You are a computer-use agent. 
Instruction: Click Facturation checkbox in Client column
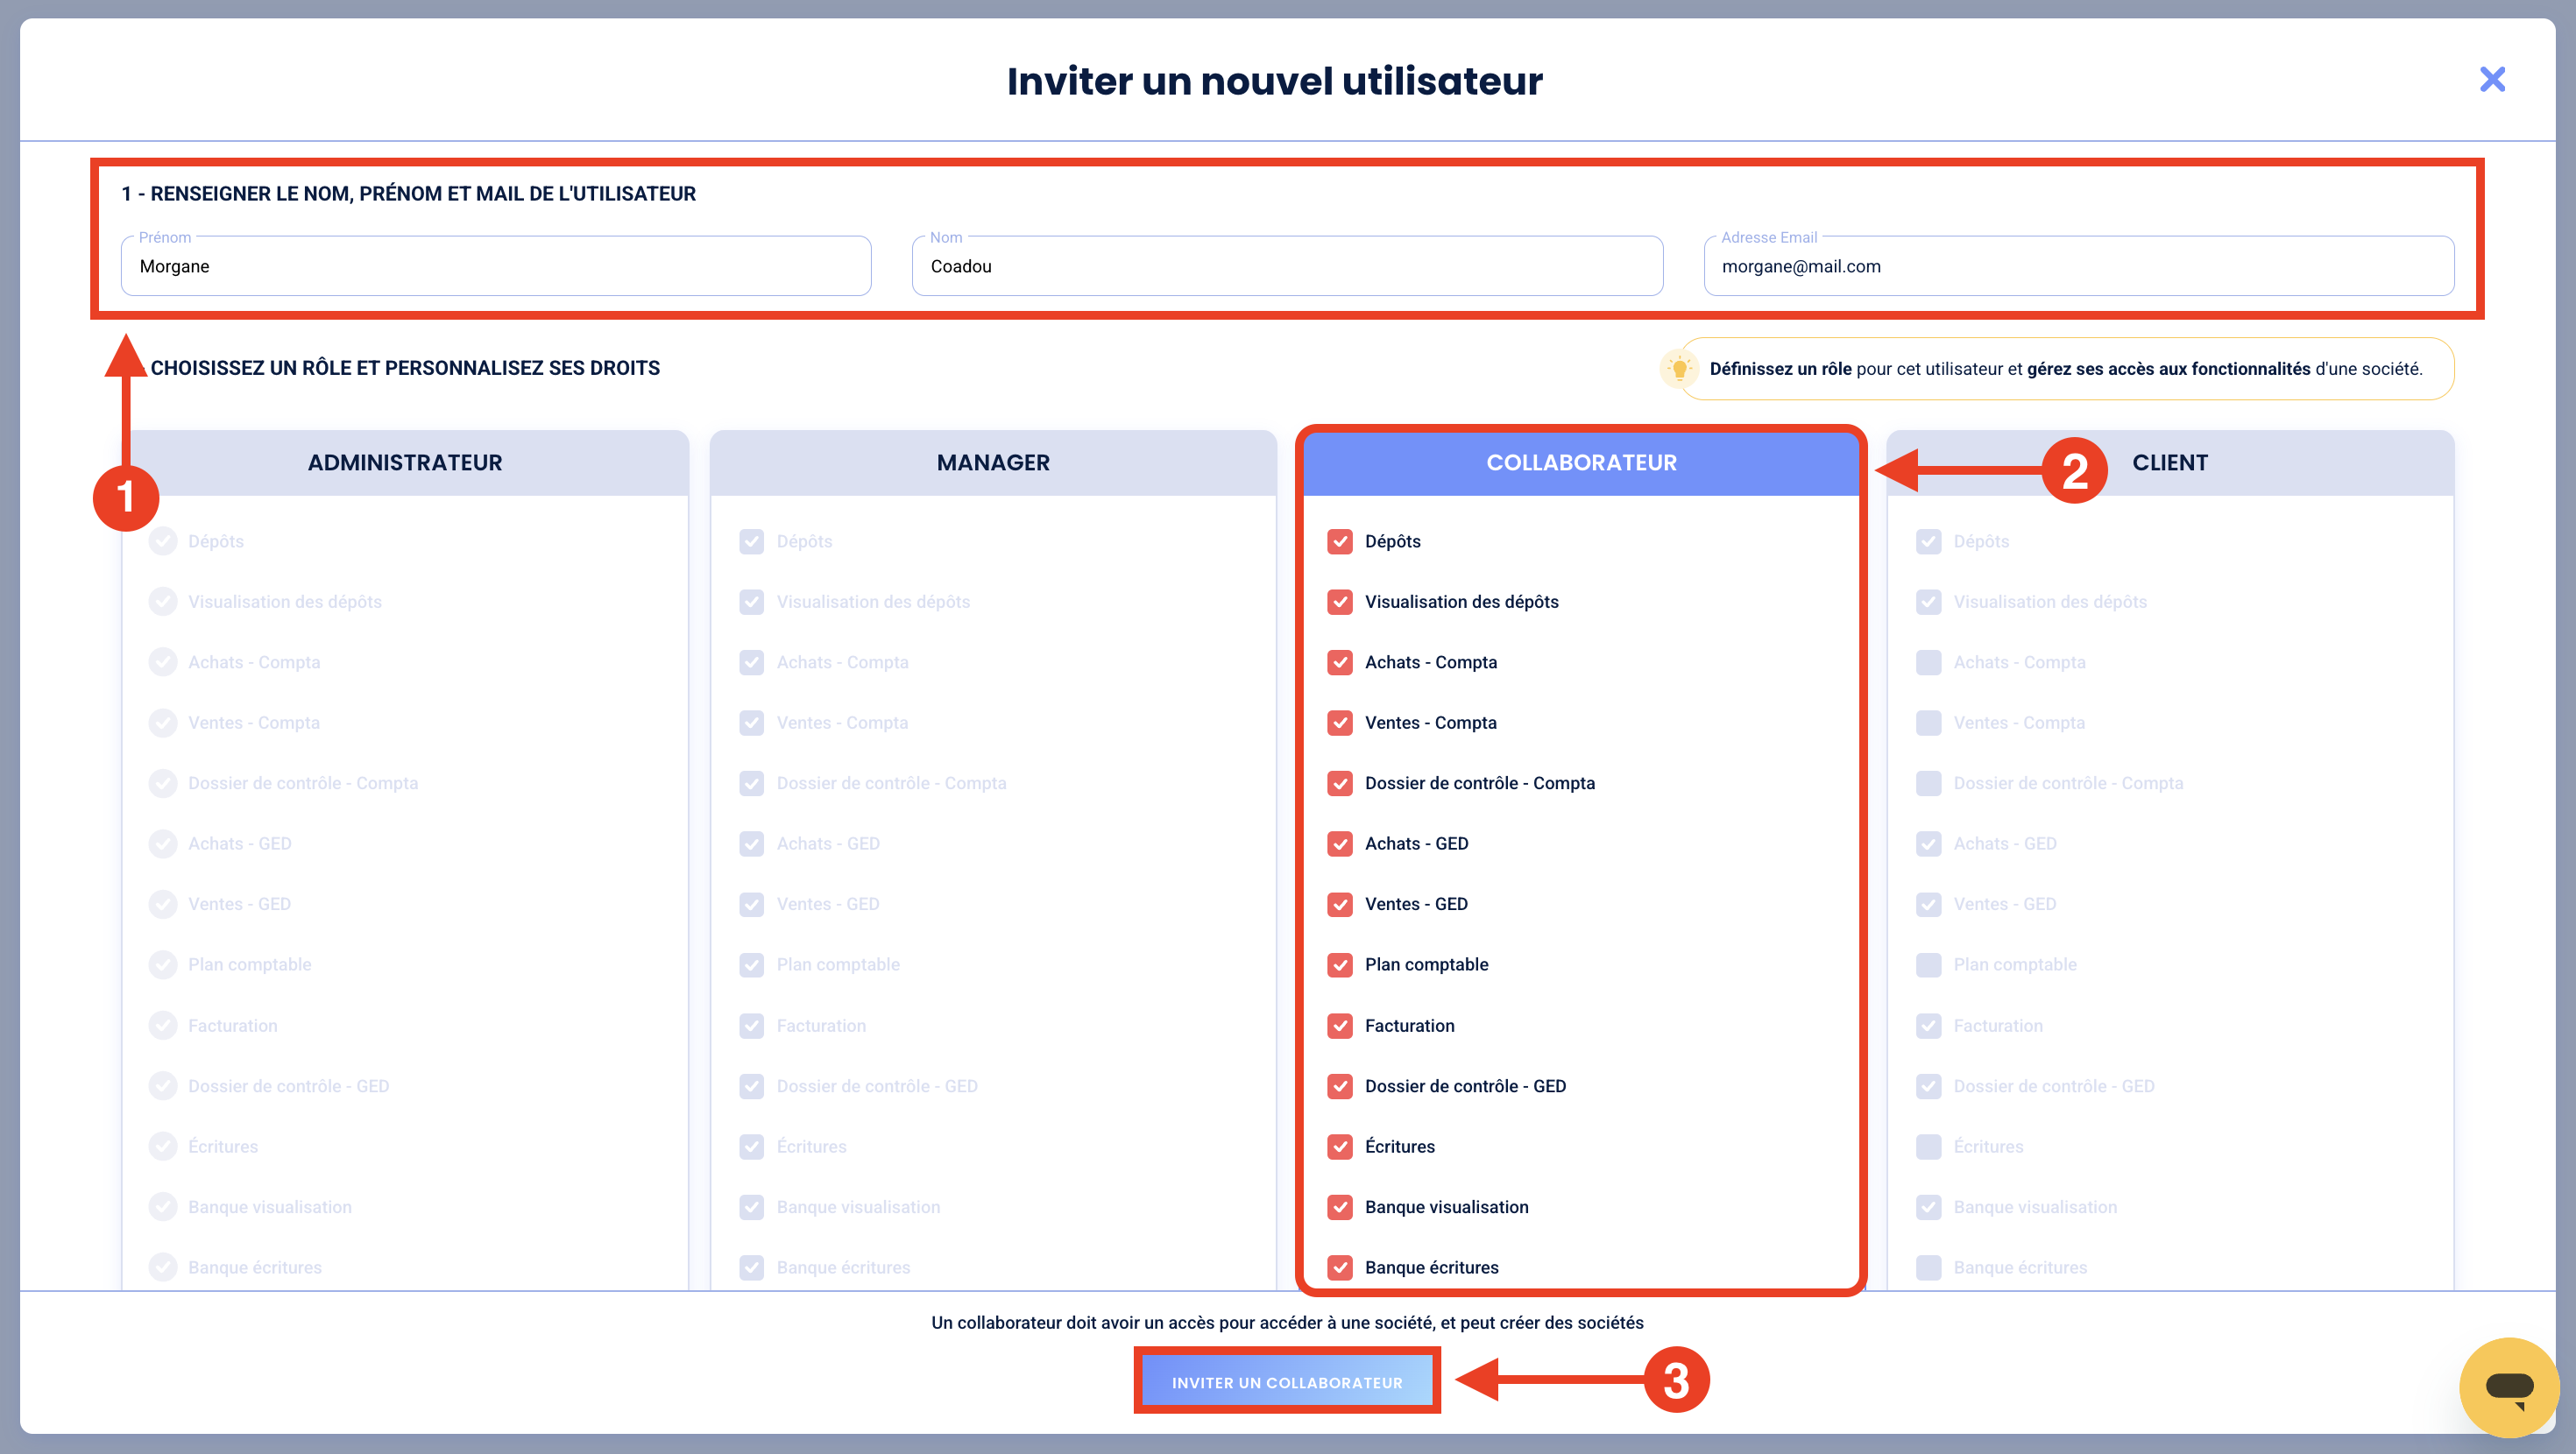1929,1026
